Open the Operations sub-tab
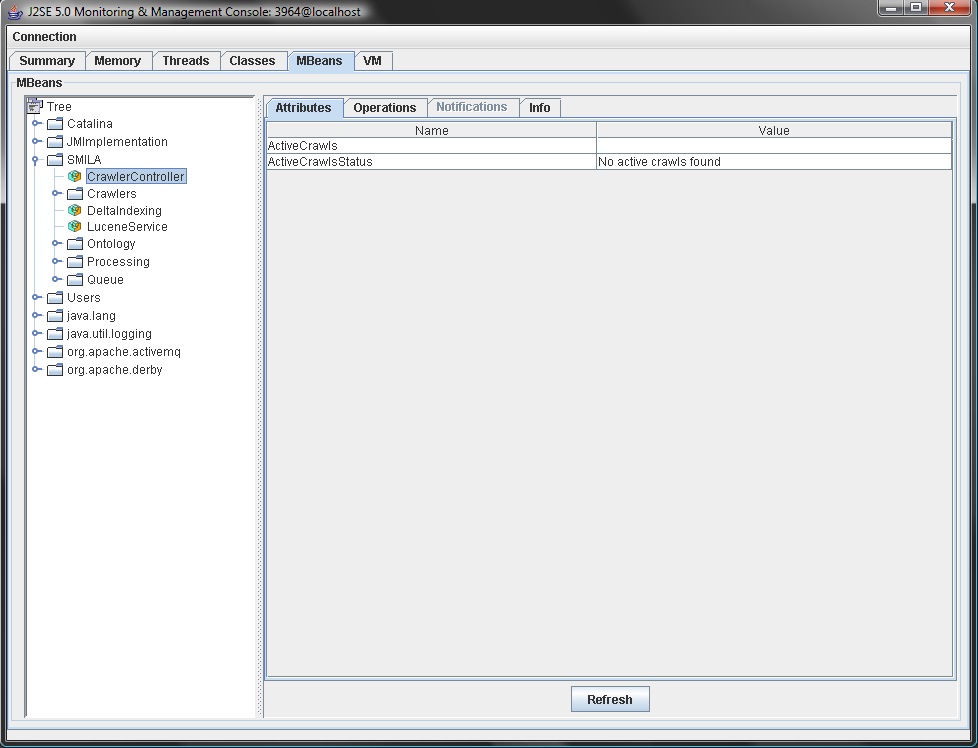Image resolution: width=978 pixels, height=748 pixels. pos(385,108)
